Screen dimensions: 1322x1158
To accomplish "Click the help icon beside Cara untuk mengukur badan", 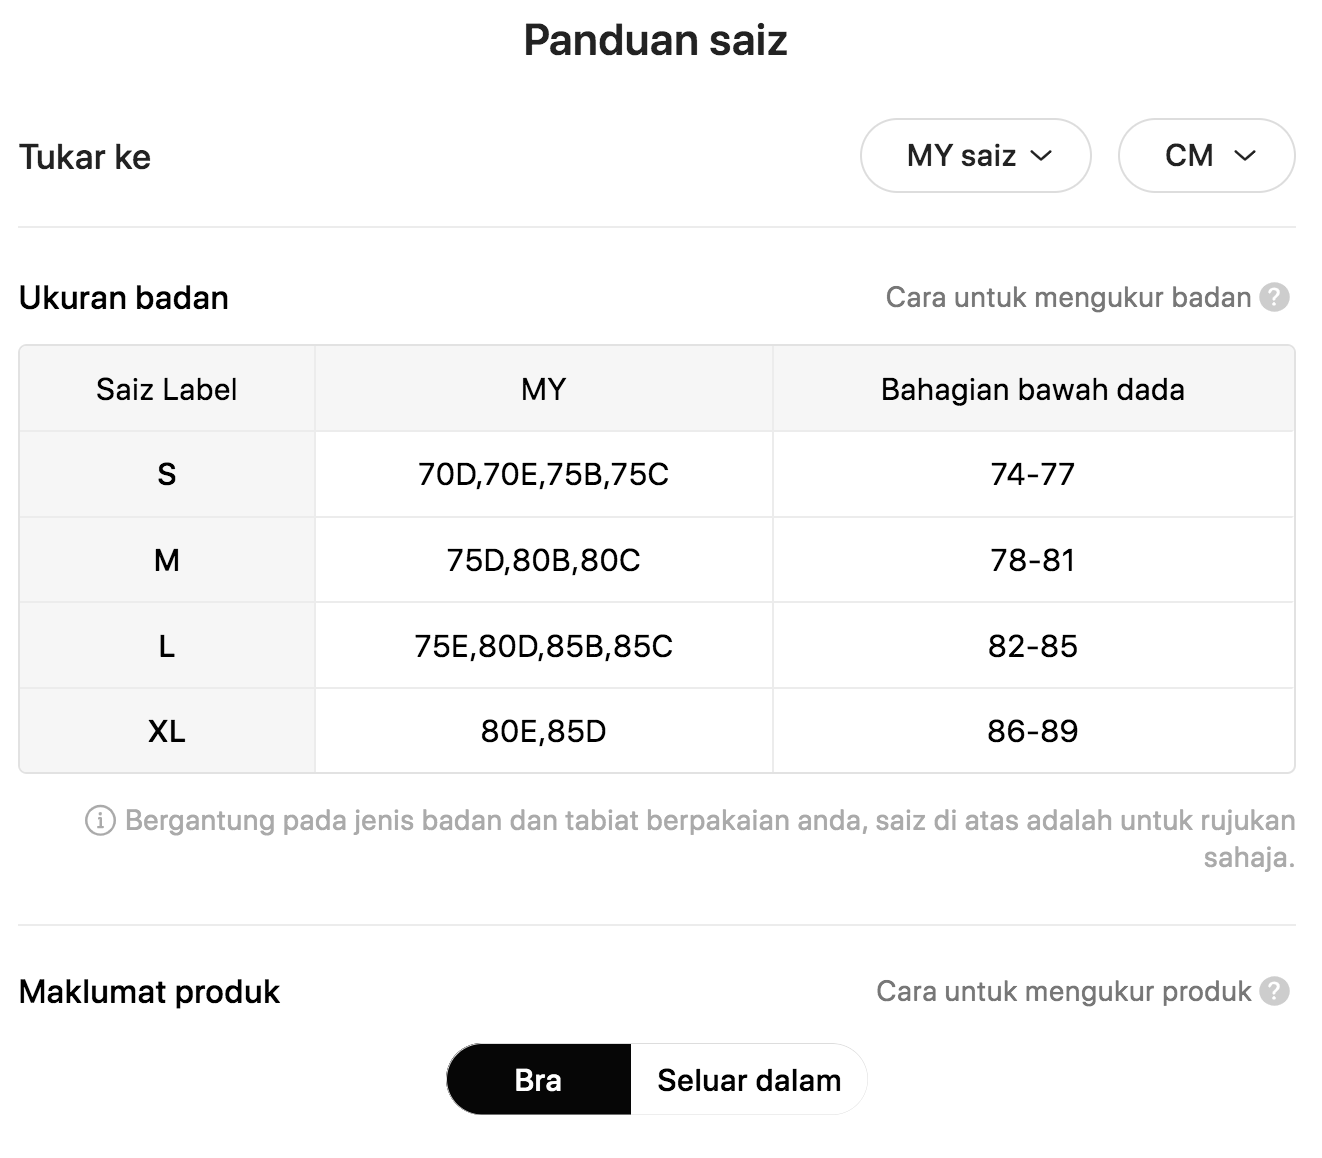I will pos(1274,298).
